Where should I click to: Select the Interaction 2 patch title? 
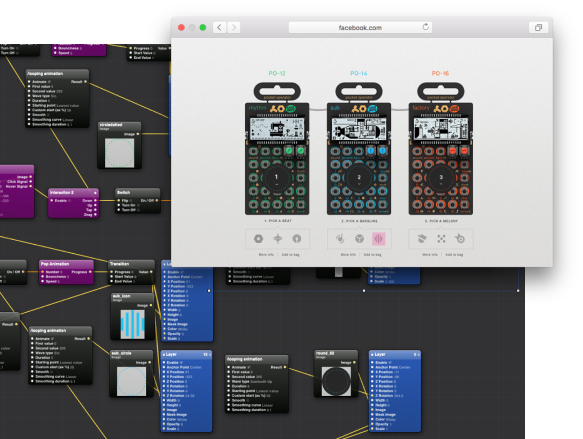tap(62, 193)
